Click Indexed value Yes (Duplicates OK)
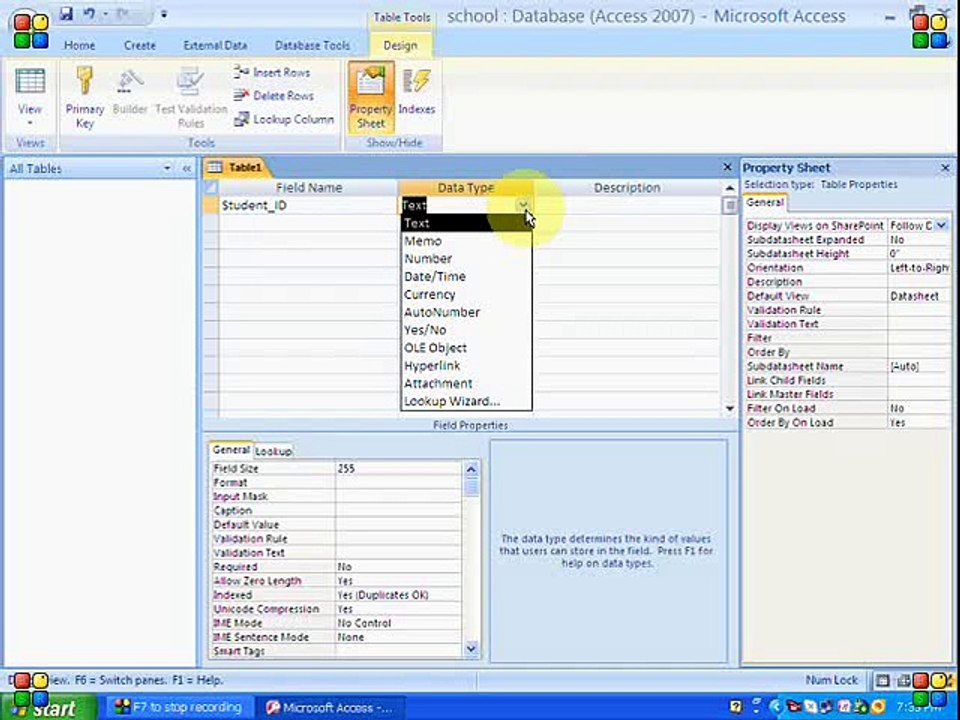The width and height of the screenshot is (960, 720). tap(398, 595)
